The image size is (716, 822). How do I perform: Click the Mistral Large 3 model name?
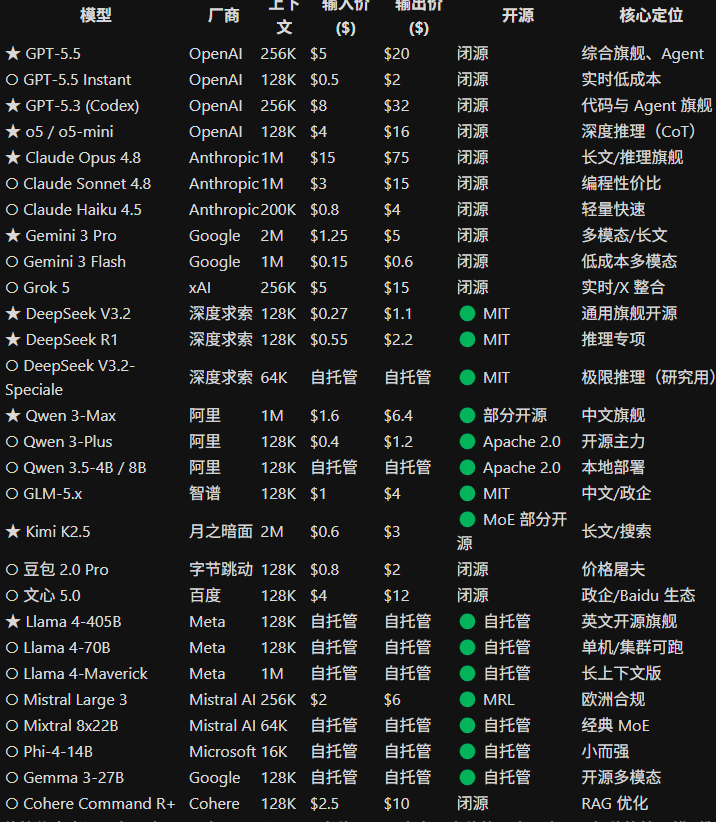point(75,700)
